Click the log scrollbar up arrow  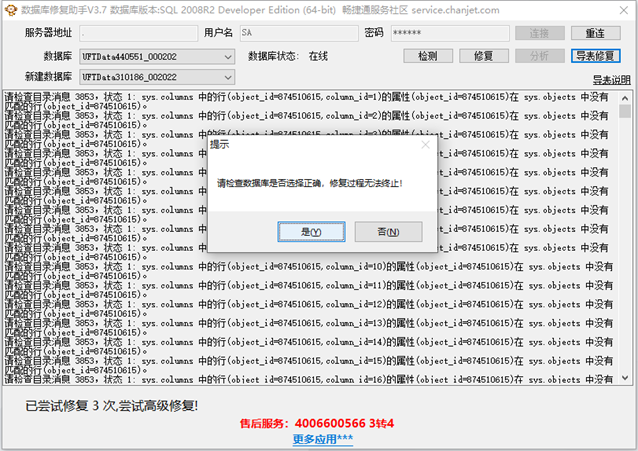click(x=625, y=98)
